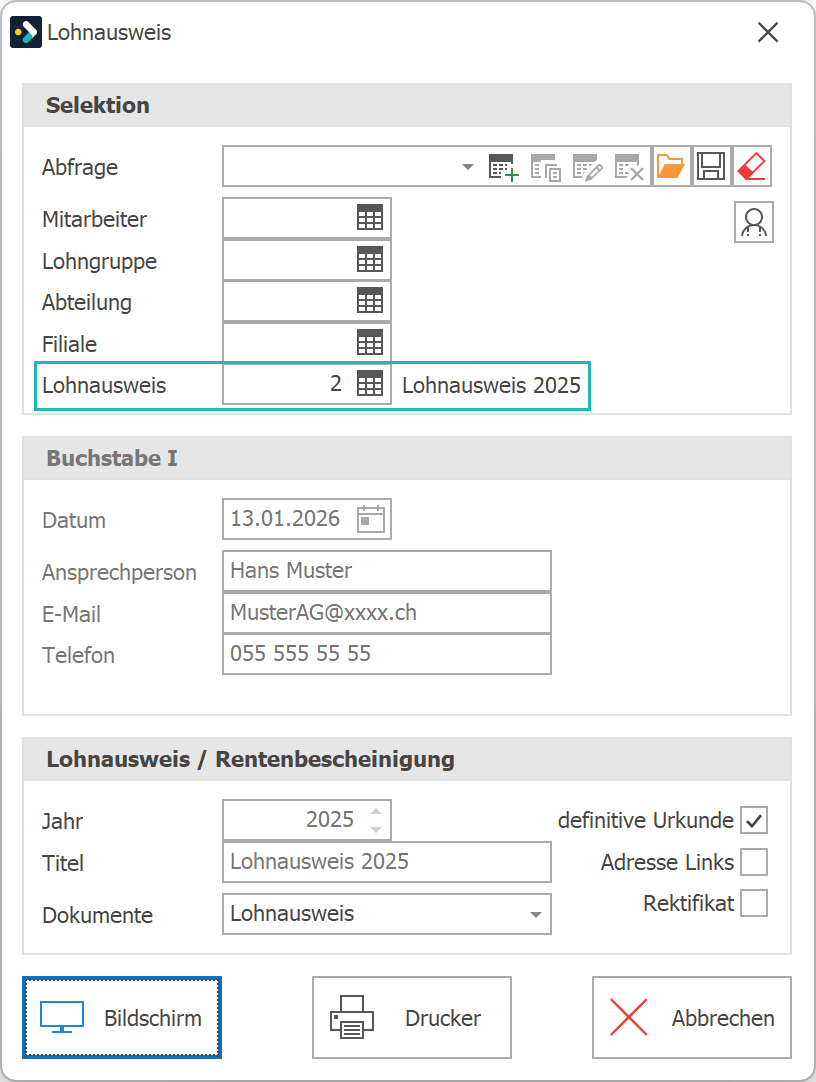Click the Telefon field 055 555 55 55
816x1082 pixels.
(387, 654)
